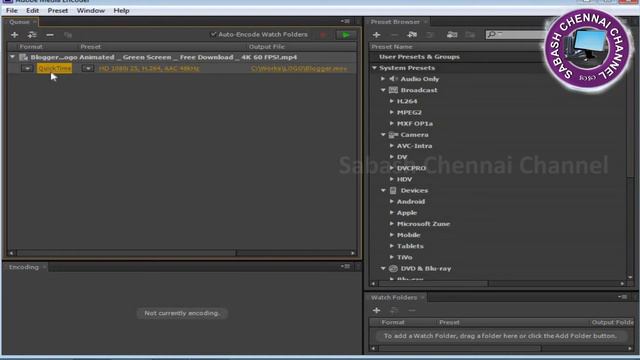The image size is (640, 360).
Task: Remove folder minus icon in Watch Folders
Action: coord(412,311)
